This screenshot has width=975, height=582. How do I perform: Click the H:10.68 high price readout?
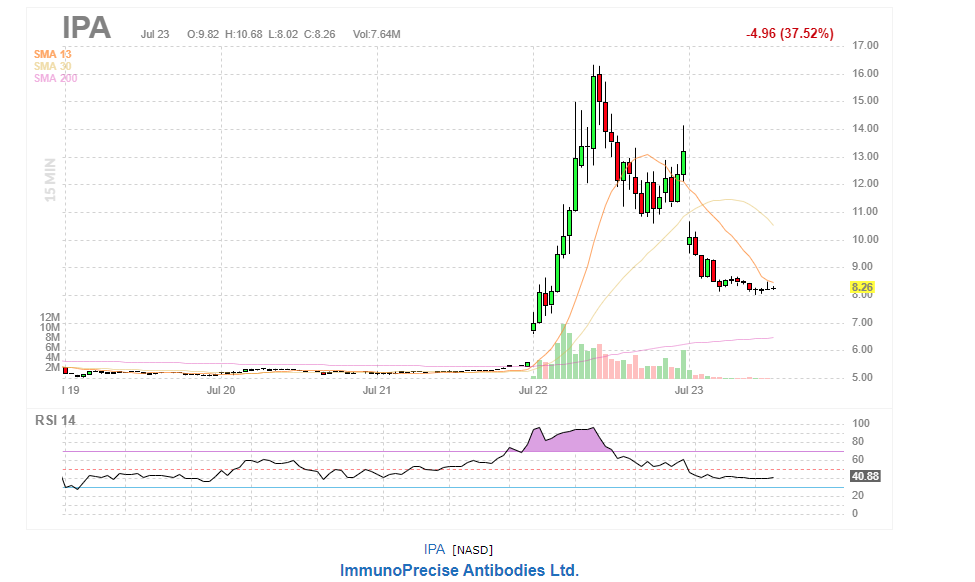[x=245, y=34]
